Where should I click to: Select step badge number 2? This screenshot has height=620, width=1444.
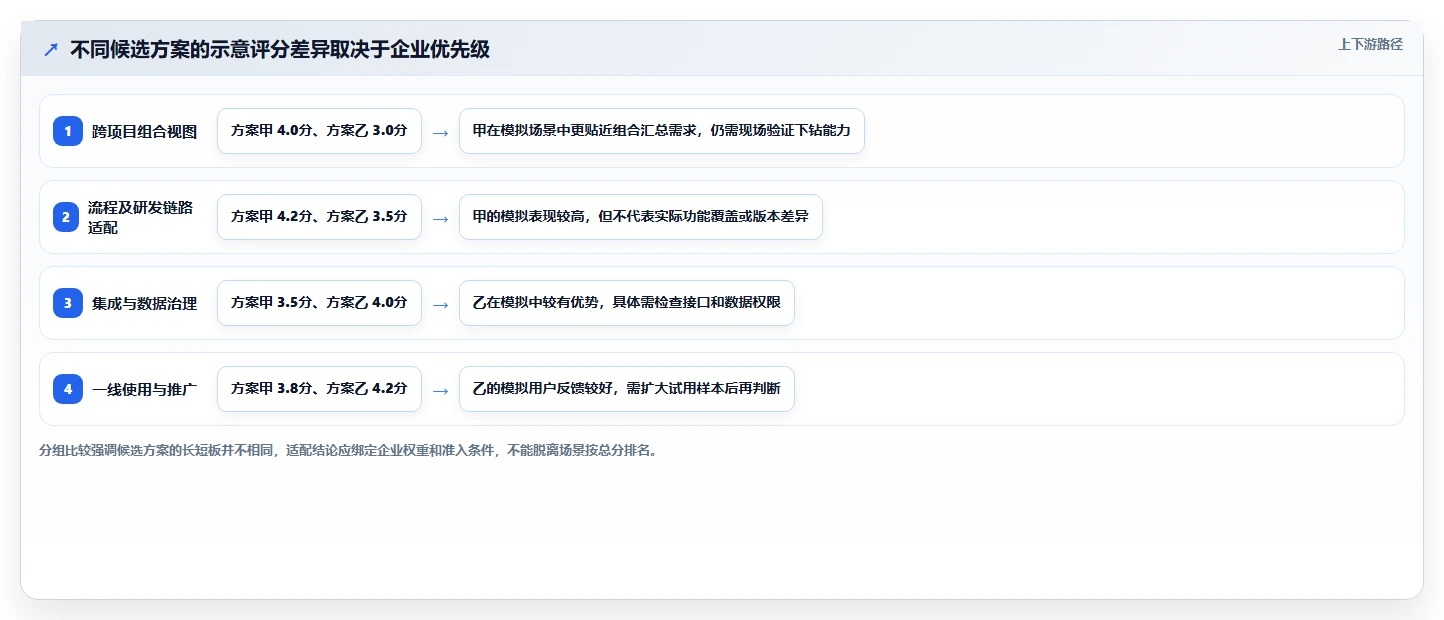[x=66, y=217]
